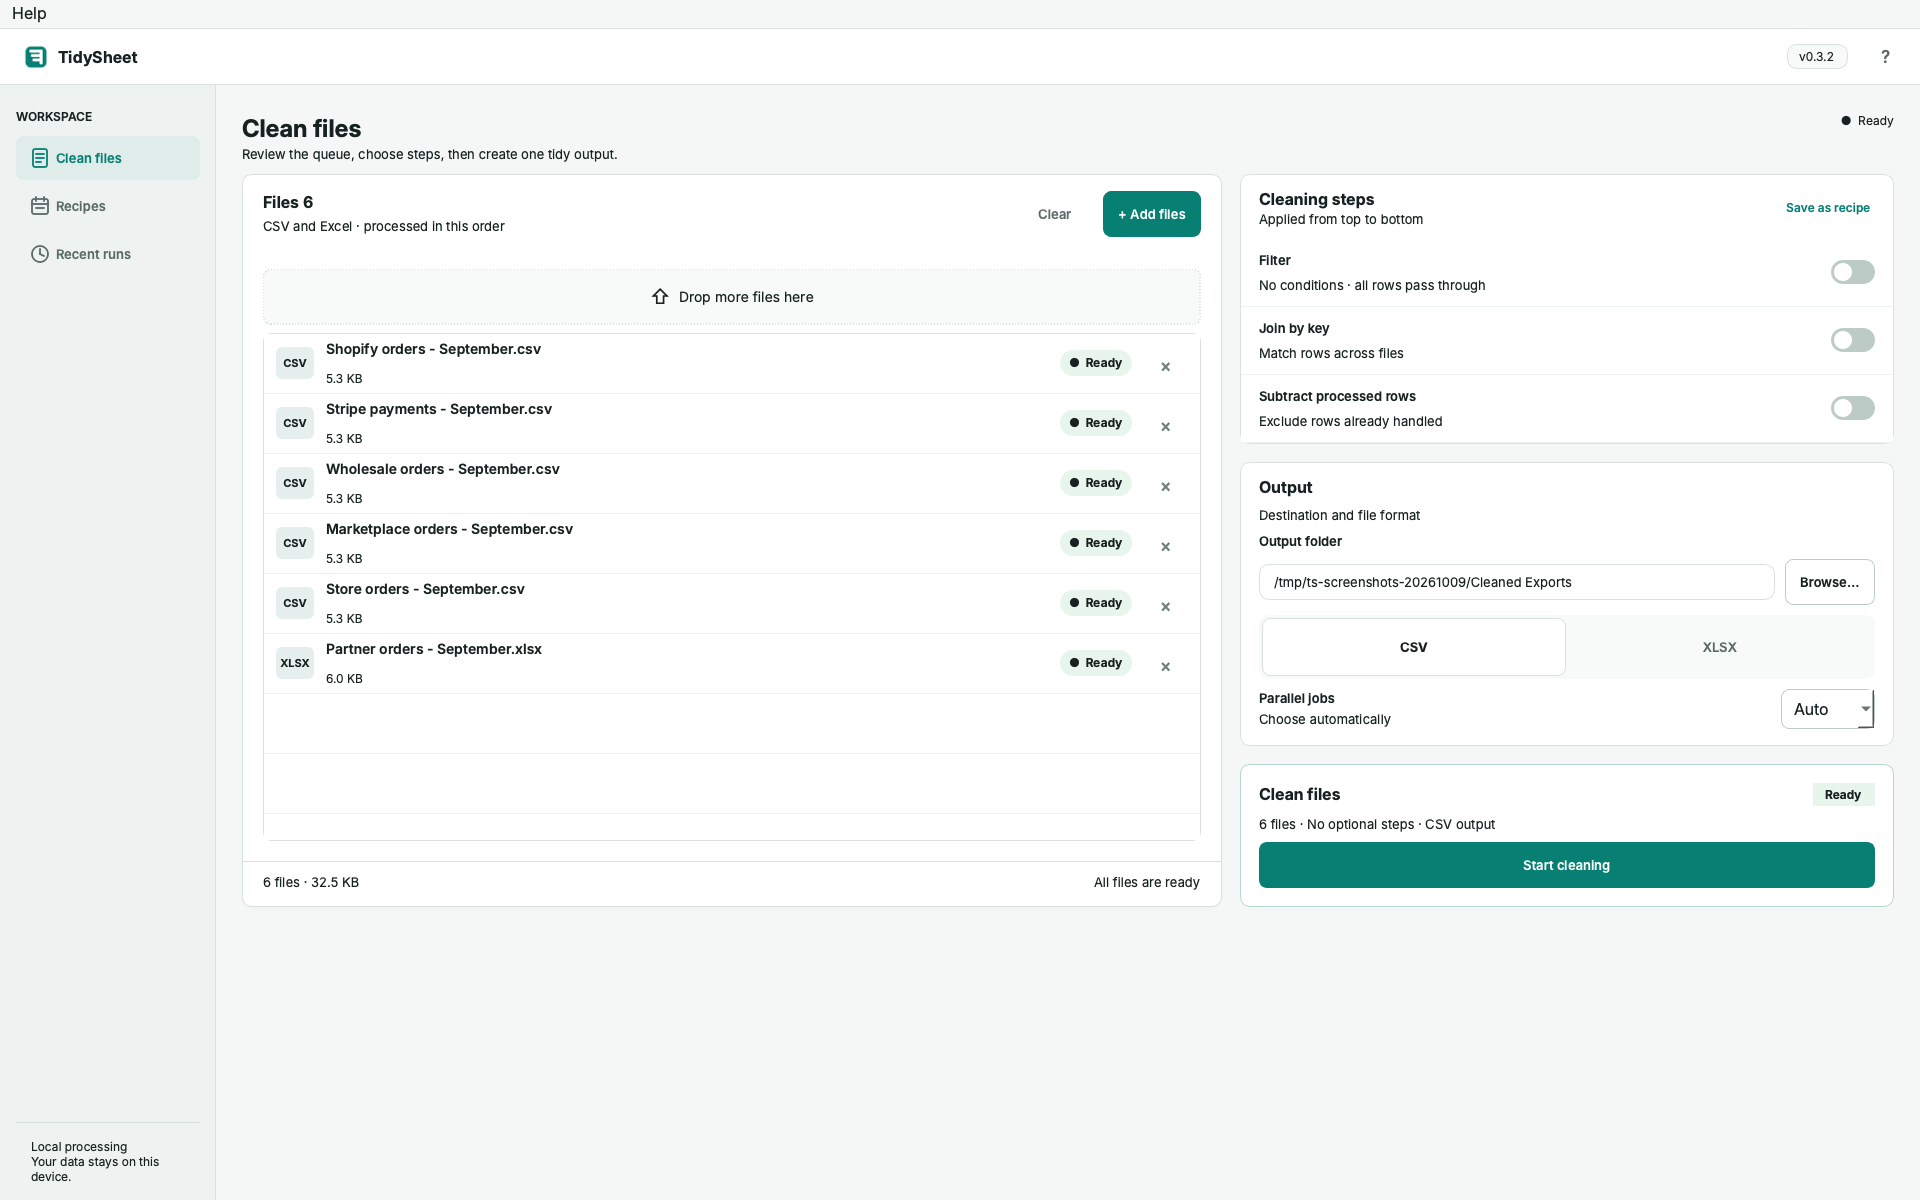
Task: Open the Parallel jobs Auto dropdown
Action: point(1827,709)
